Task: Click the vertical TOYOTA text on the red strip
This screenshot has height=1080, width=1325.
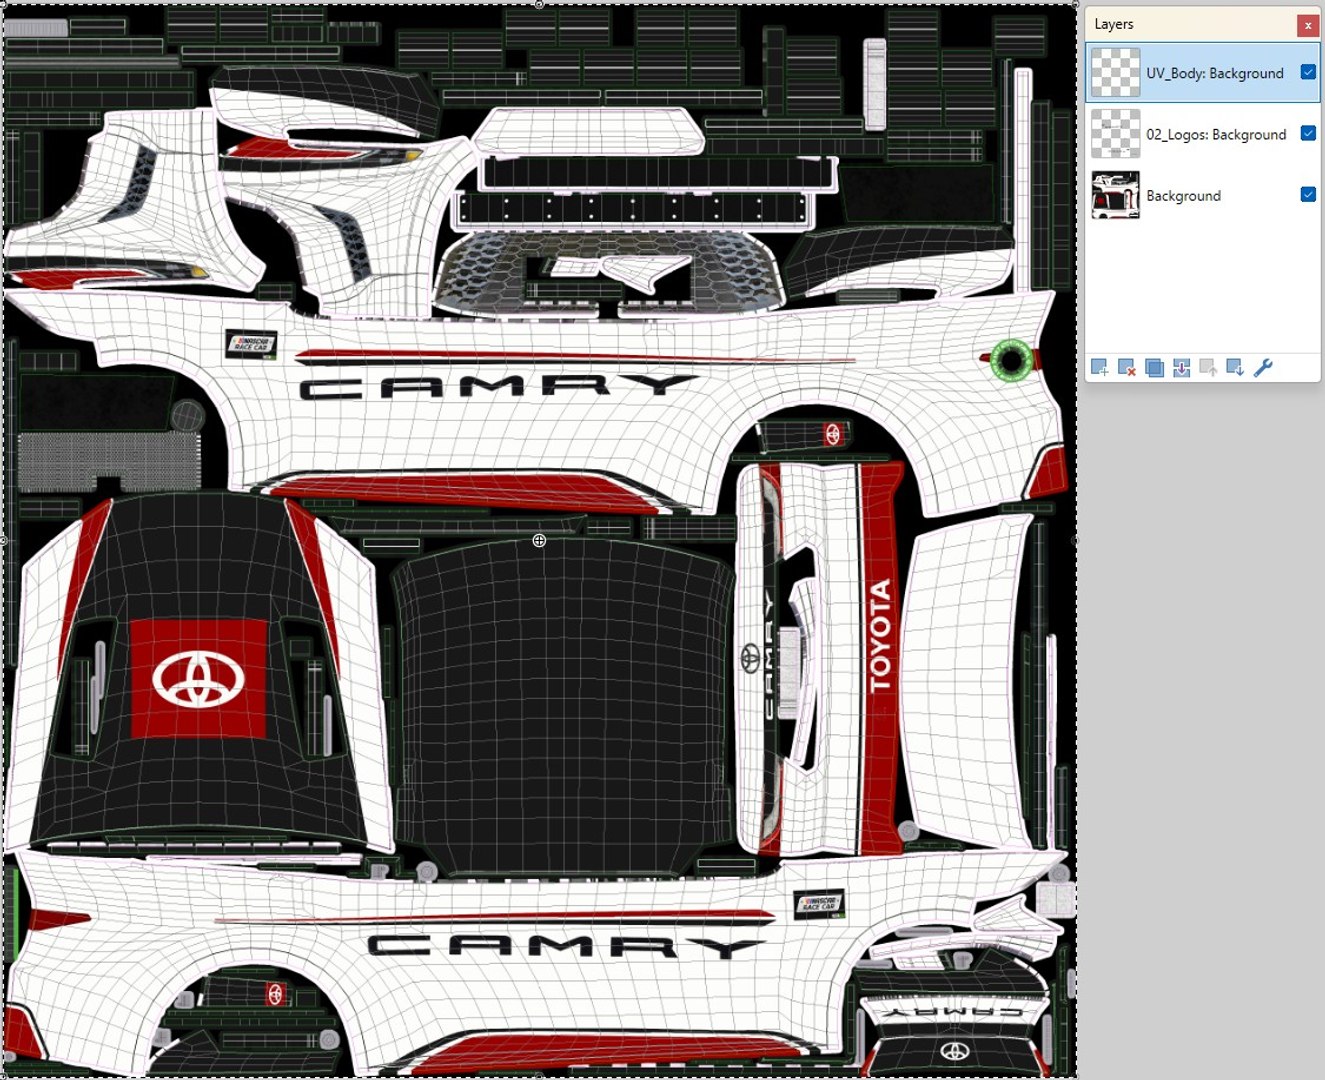Action: coord(880,636)
